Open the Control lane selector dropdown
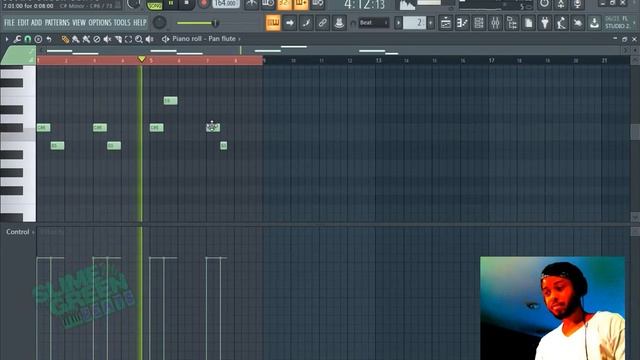Viewport: 640px width, 360px height. [x=20, y=232]
